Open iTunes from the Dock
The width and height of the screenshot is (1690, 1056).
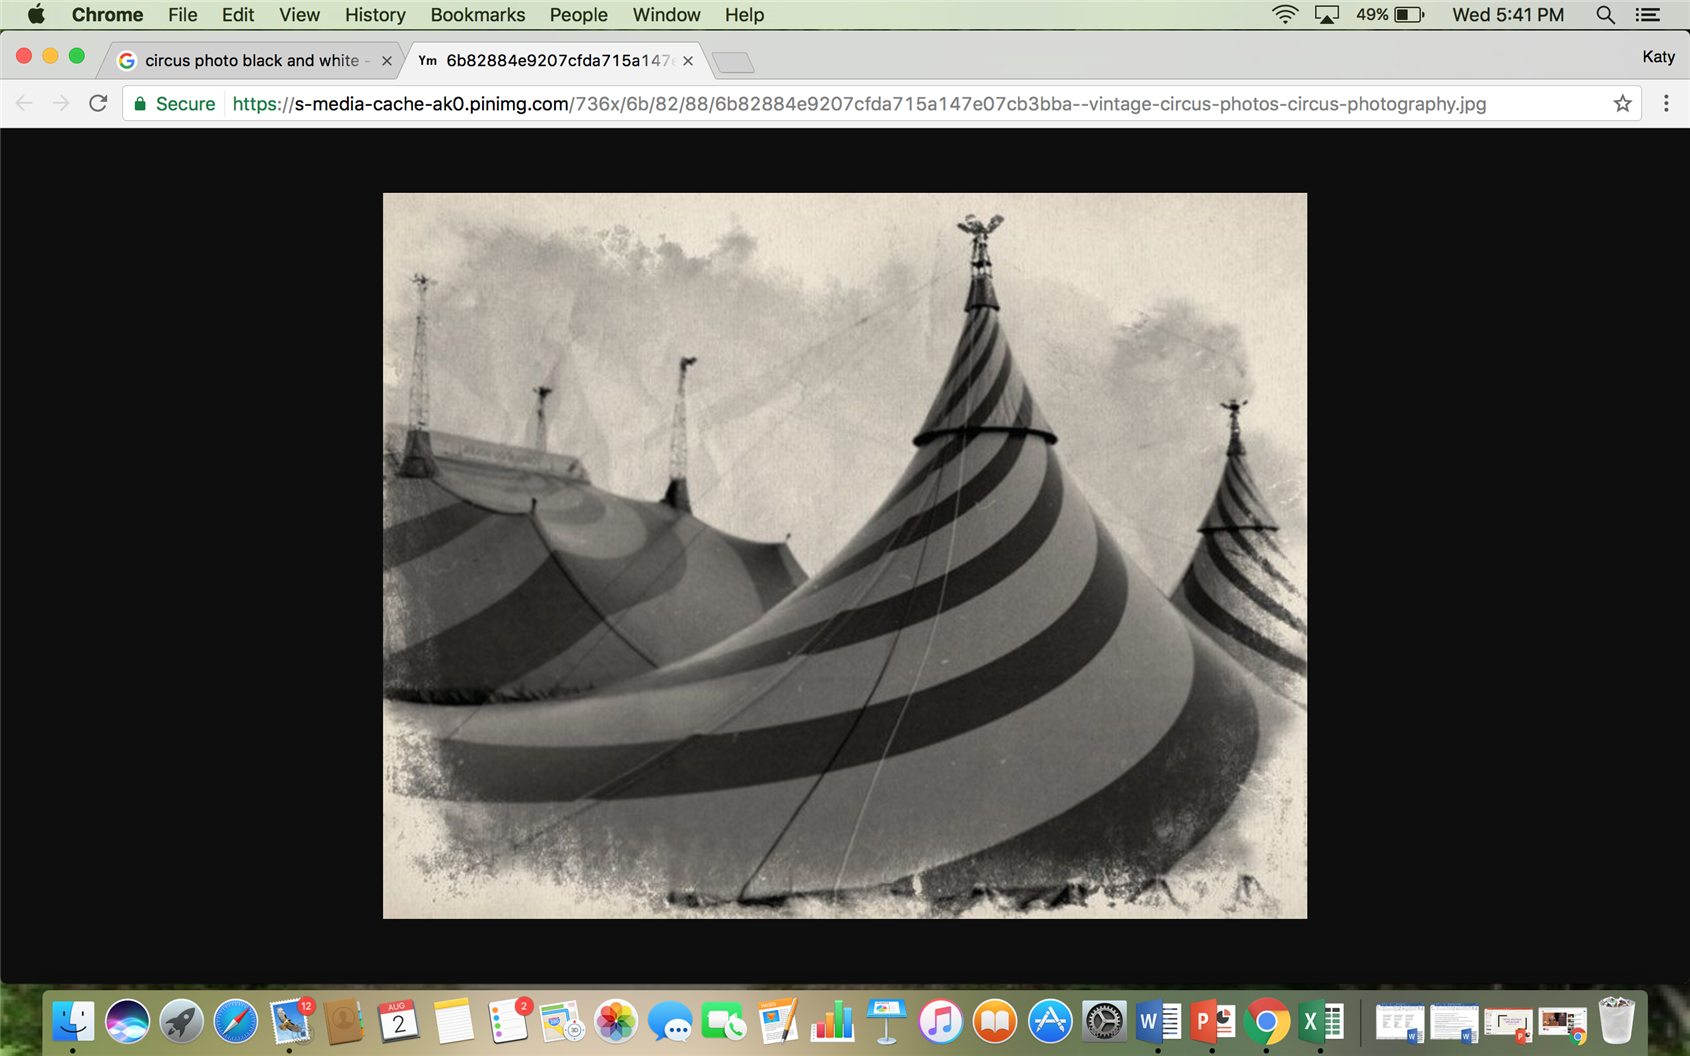click(x=940, y=1022)
